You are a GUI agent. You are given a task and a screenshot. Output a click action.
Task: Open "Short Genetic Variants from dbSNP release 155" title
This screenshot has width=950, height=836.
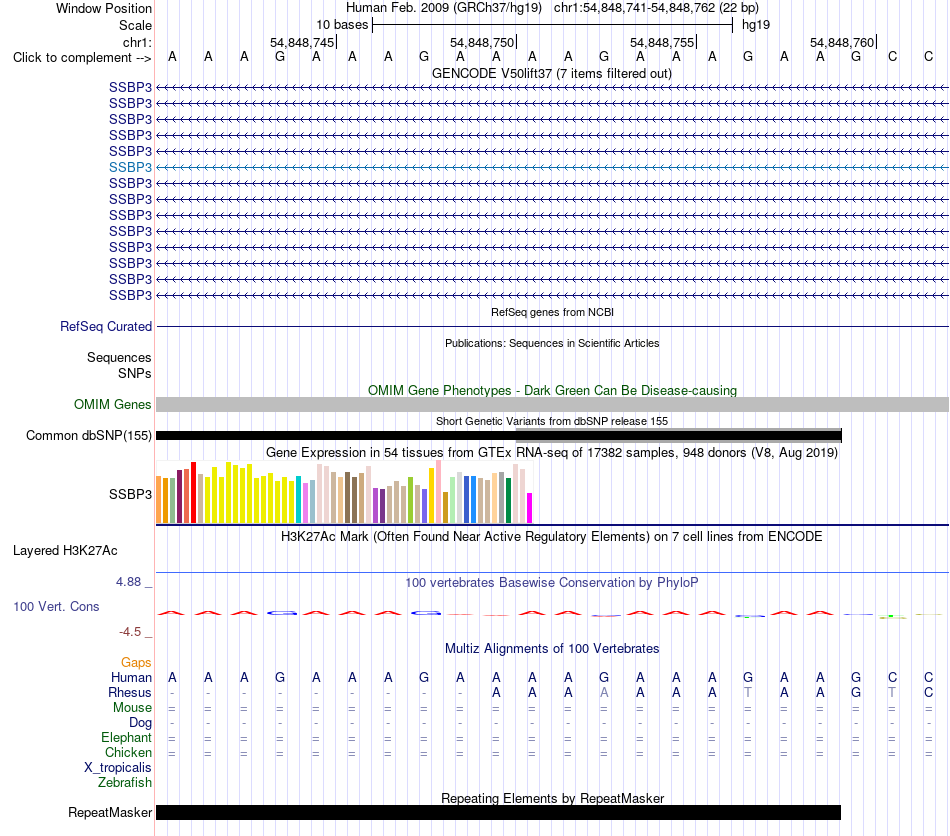tap(552, 421)
